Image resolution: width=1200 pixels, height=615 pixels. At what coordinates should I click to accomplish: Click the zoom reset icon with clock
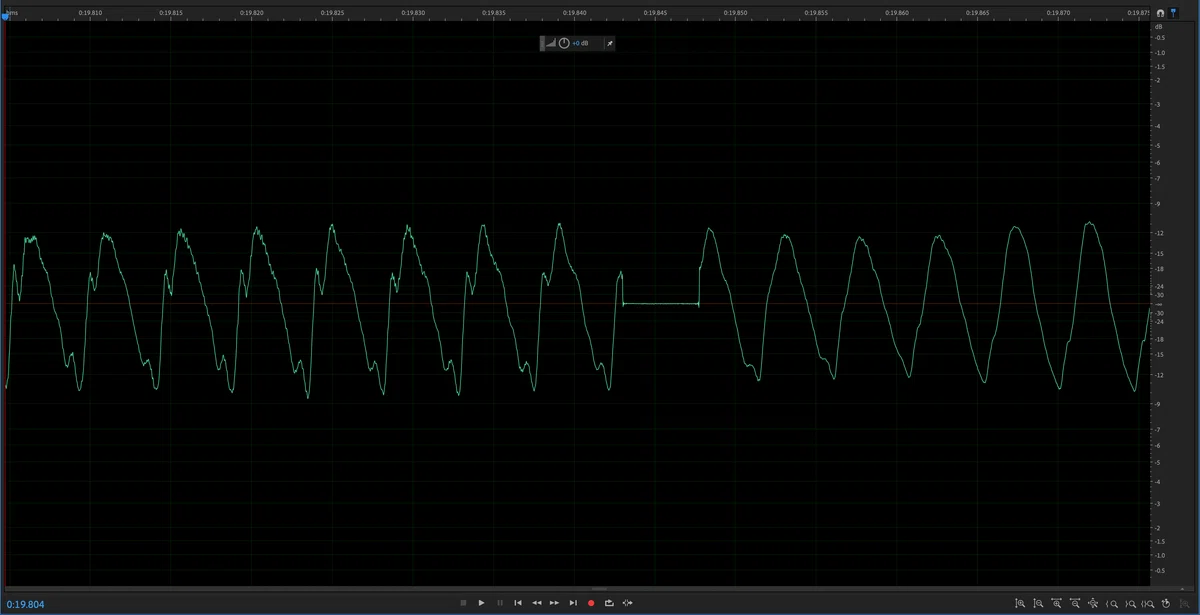coord(1166,603)
